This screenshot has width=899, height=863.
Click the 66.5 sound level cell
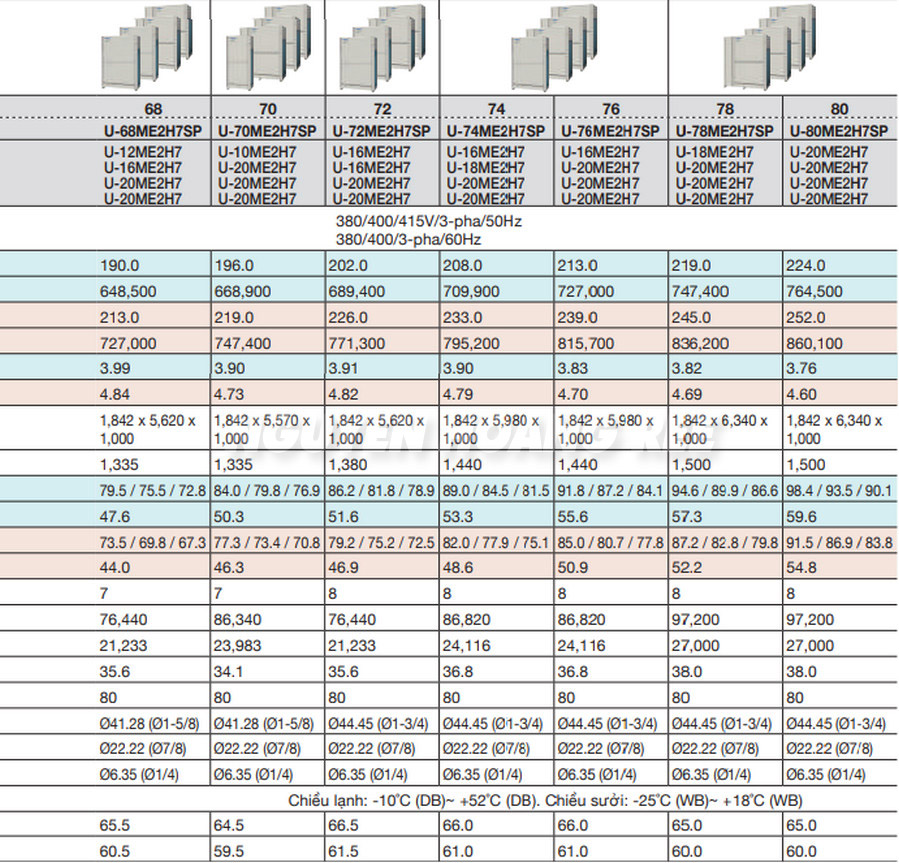point(382,825)
